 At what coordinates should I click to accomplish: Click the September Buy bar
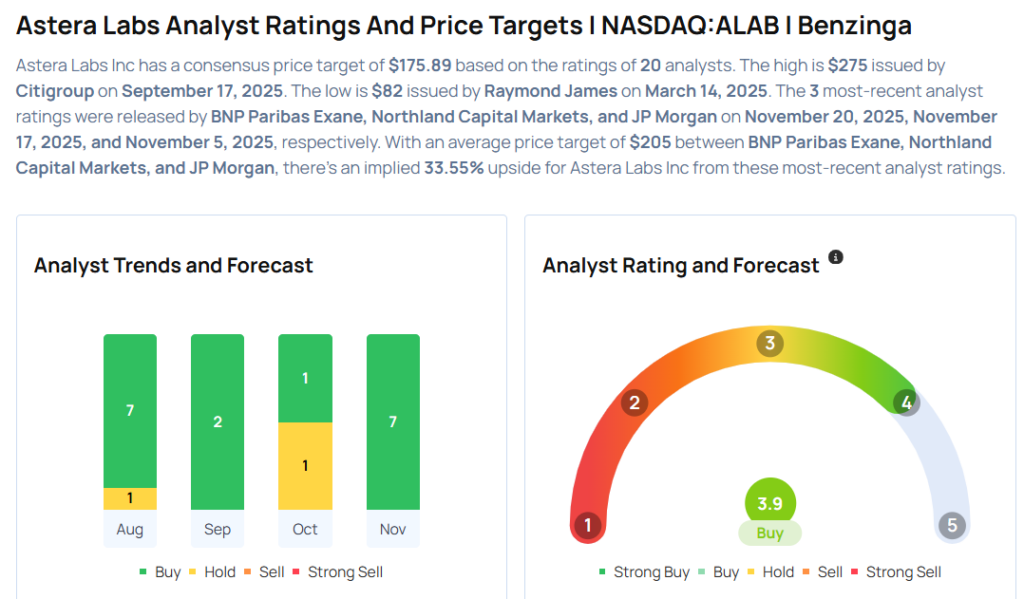217,421
